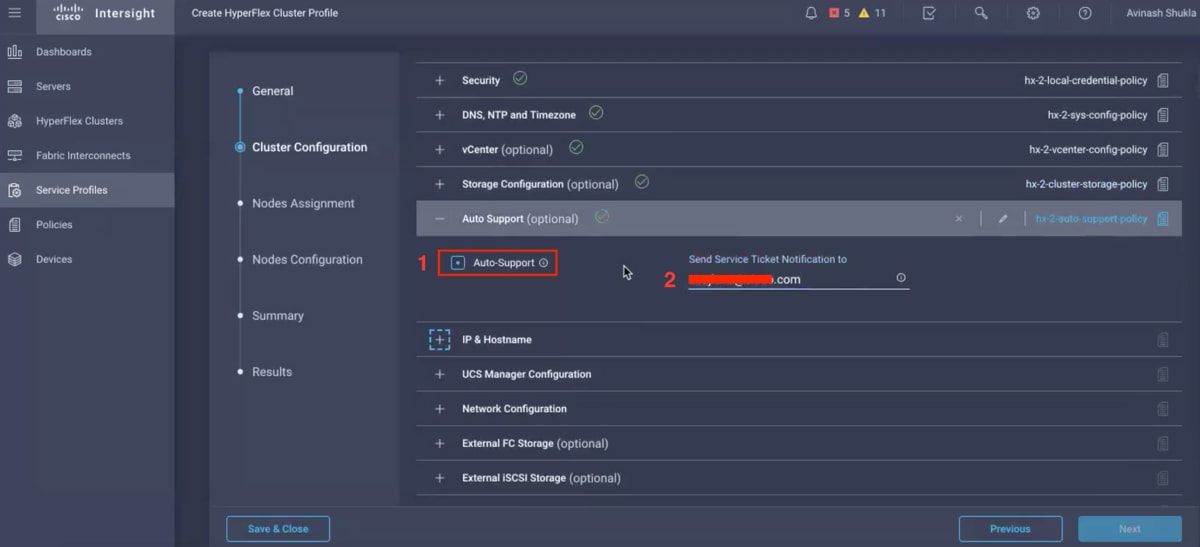The height and width of the screenshot is (547, 1200).
Task: Open policy picker for Auto Support row
Action: 1163,219
